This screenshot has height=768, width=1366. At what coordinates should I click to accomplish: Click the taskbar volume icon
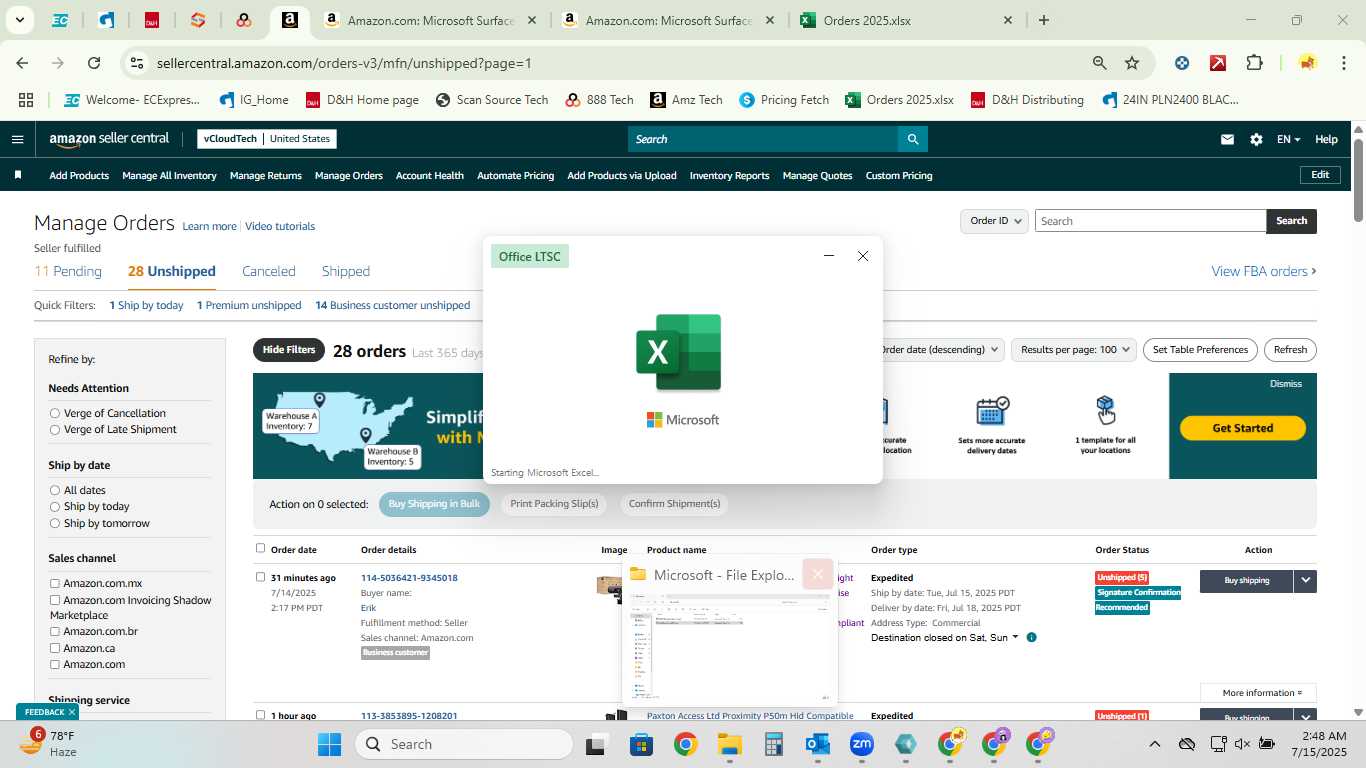click(x=1242, y=744)
